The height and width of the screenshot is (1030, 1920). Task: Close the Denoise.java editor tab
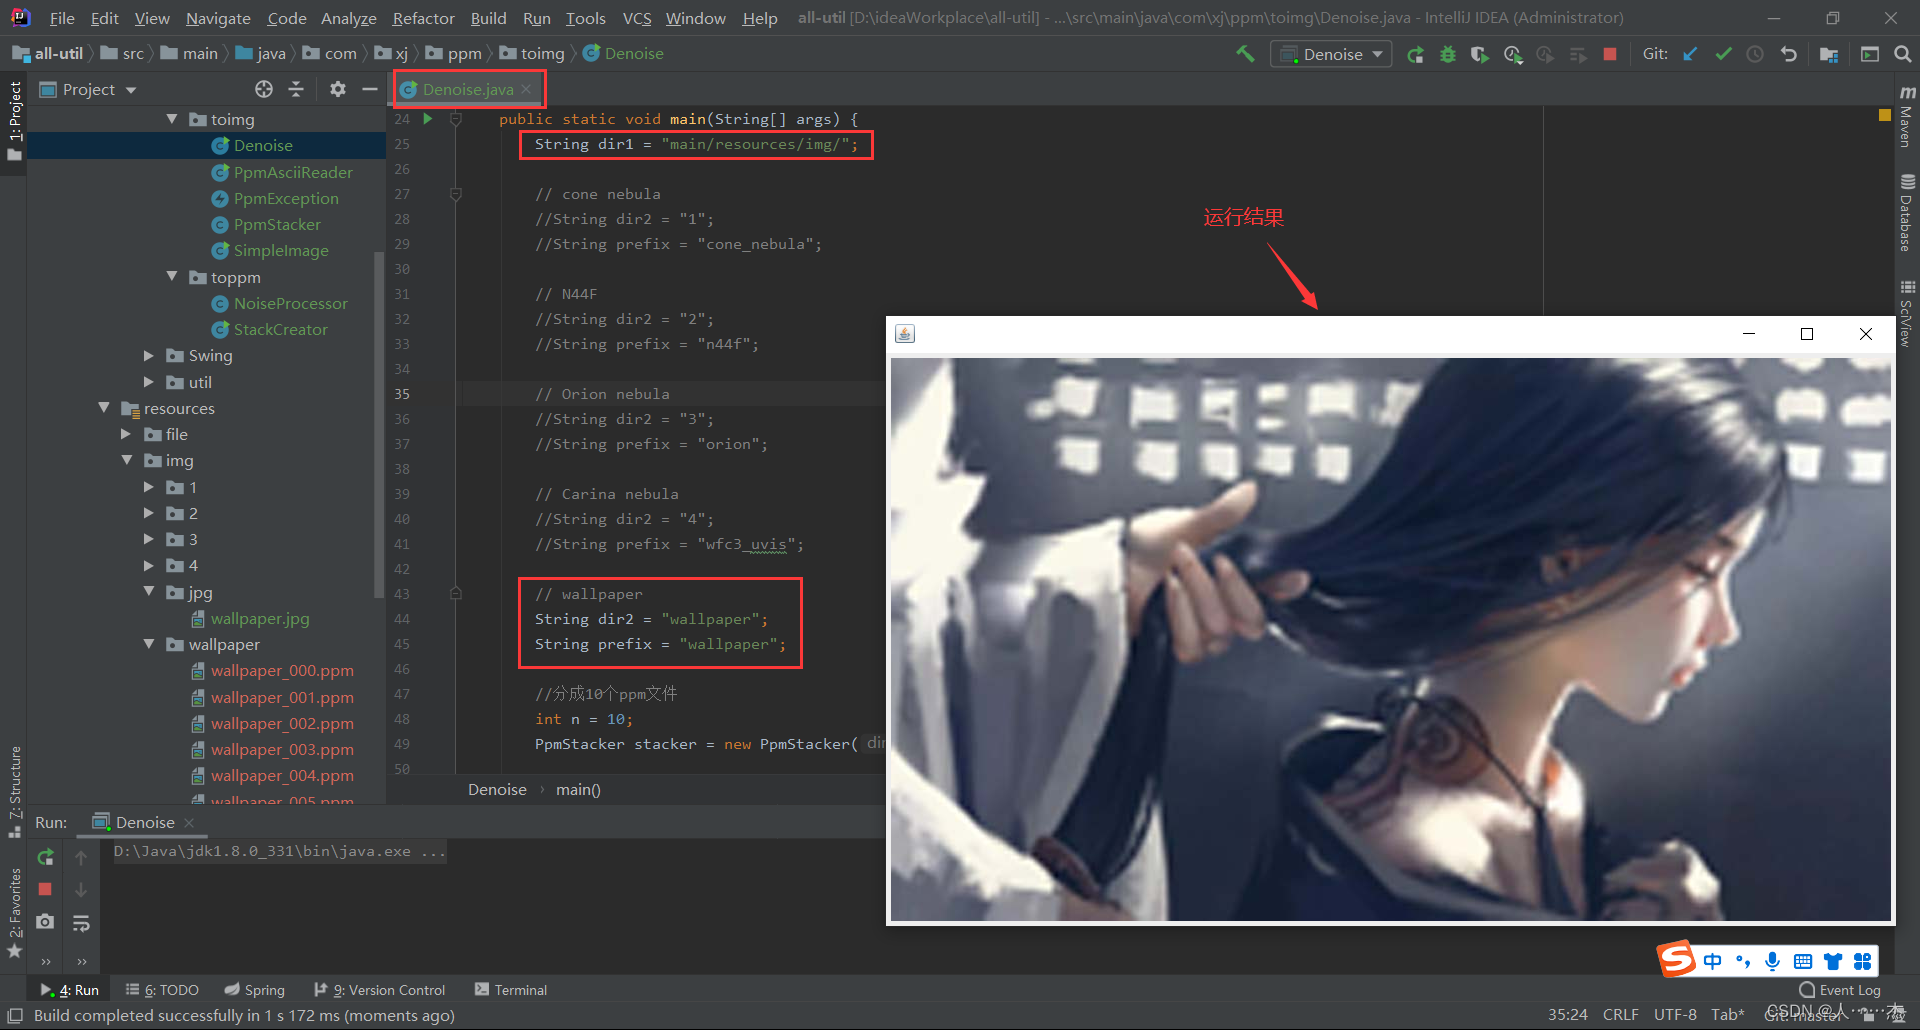click(x=527, y=89)
